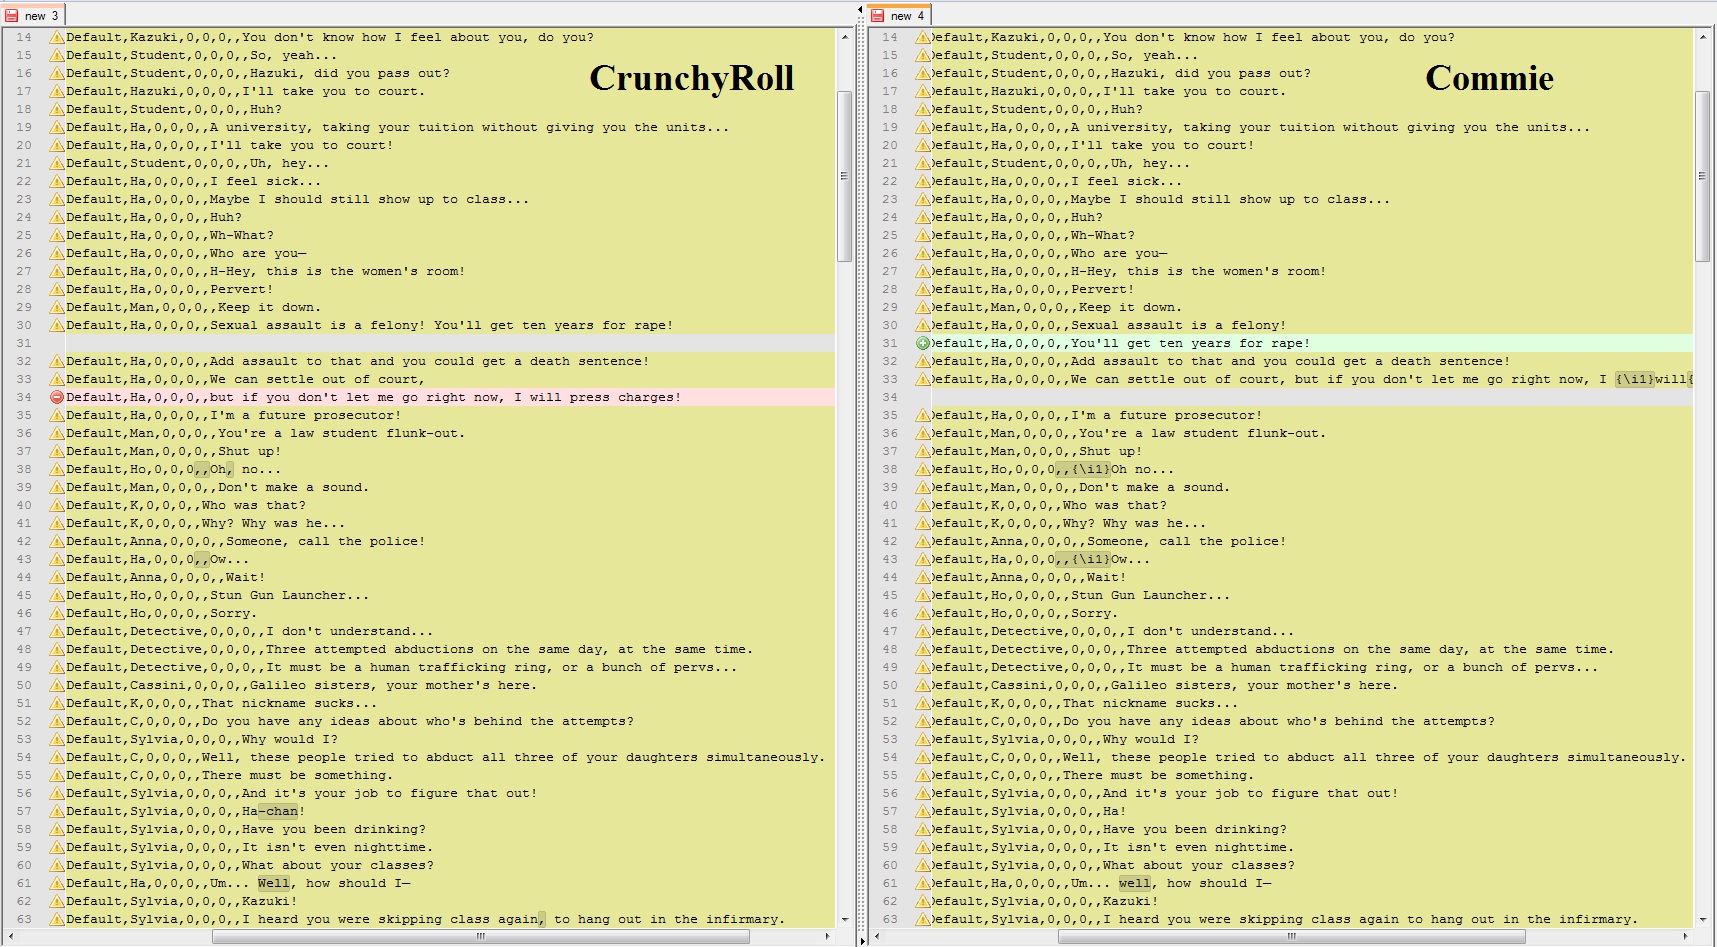Click the scroll-up arrow of the left pane

(844, 37)
